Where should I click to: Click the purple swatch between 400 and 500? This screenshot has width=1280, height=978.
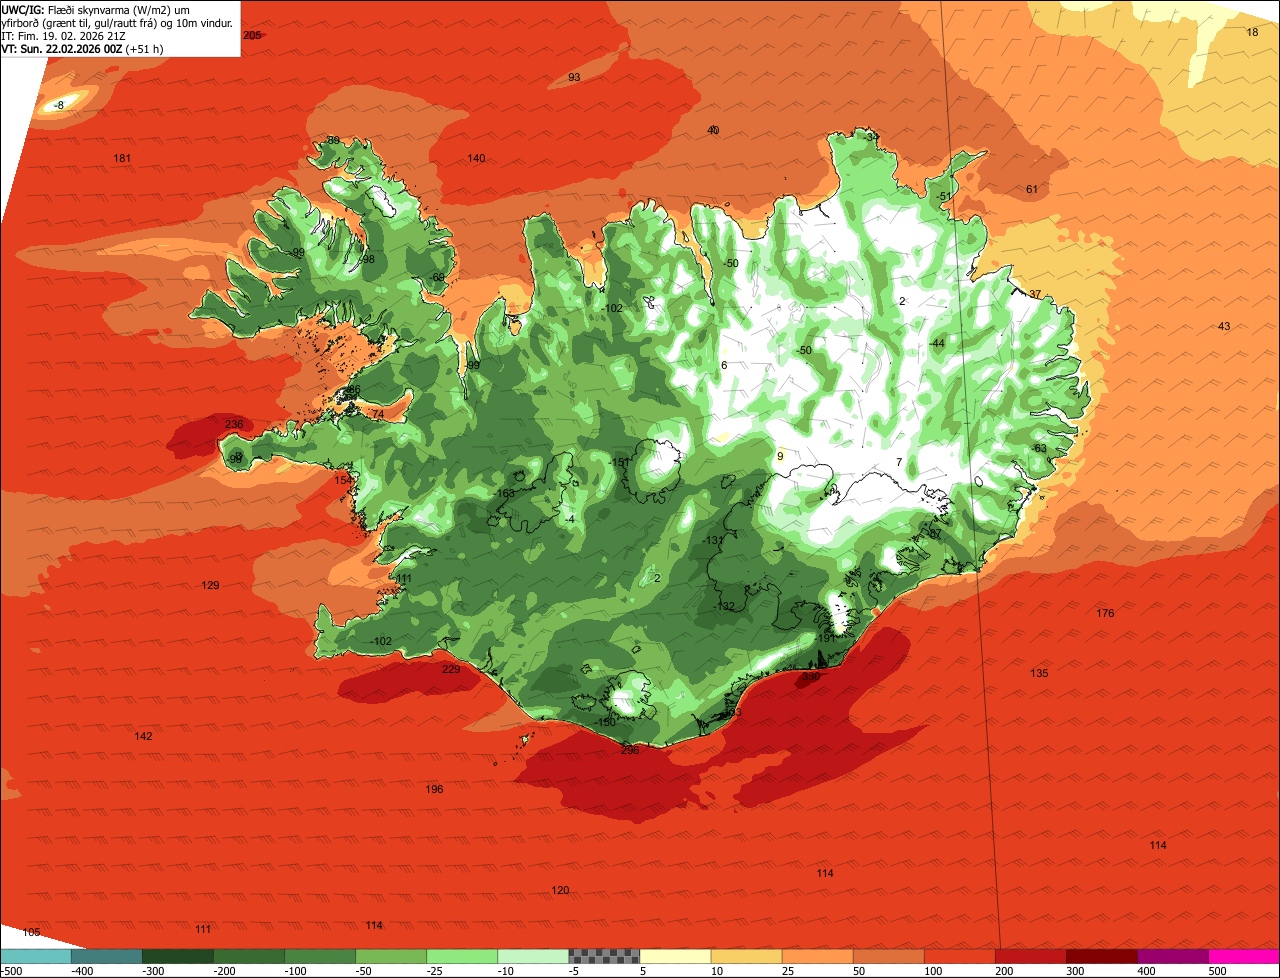pyautogui.click(x=1171, y=956)
